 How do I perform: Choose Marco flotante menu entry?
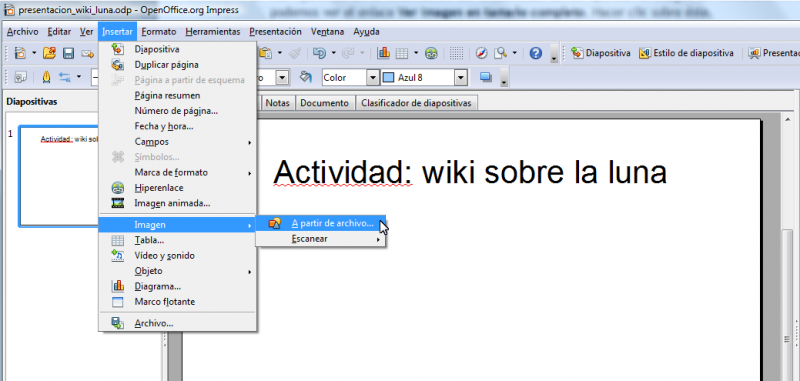click(x=178, y=301)
